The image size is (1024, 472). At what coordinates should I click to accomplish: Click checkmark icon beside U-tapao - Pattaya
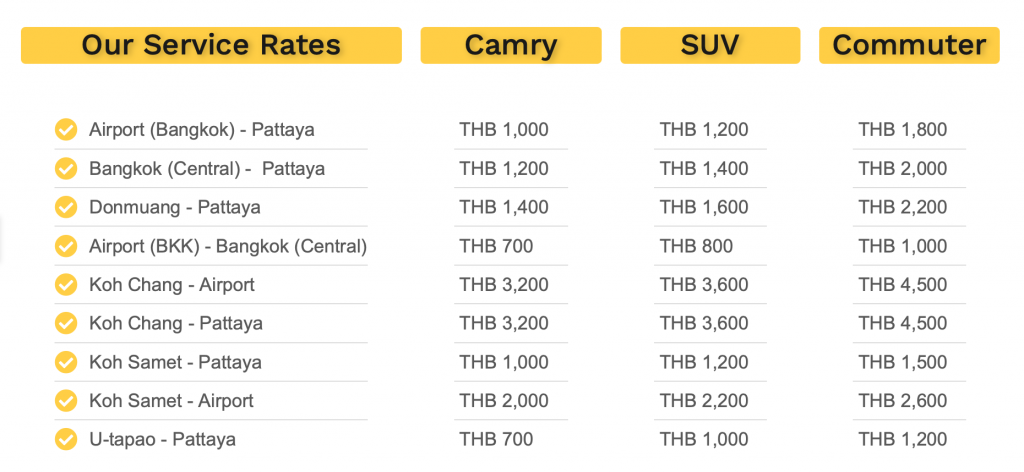(66, 440)
